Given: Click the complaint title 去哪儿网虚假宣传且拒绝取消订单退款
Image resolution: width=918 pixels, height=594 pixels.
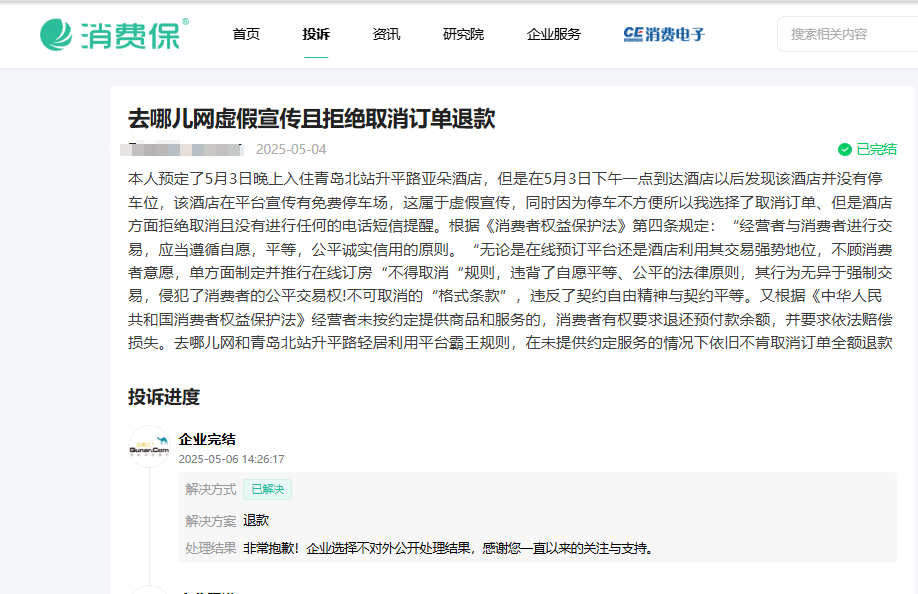Looking at the screenshot, I should click(311, 119).
